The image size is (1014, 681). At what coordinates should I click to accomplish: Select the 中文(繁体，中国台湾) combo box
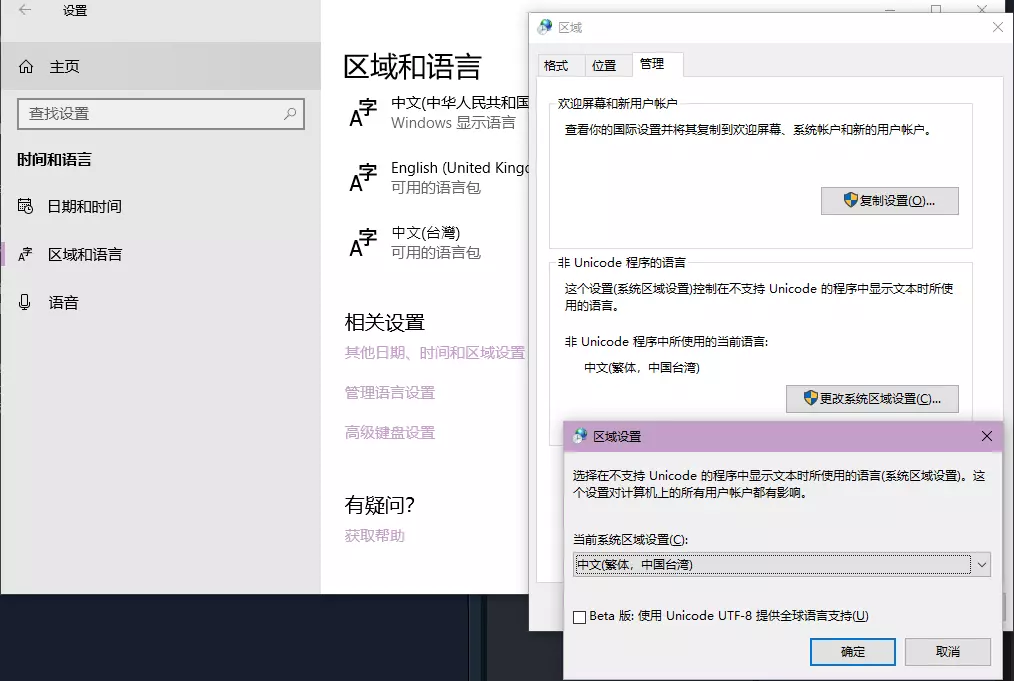tap(782, 565)
